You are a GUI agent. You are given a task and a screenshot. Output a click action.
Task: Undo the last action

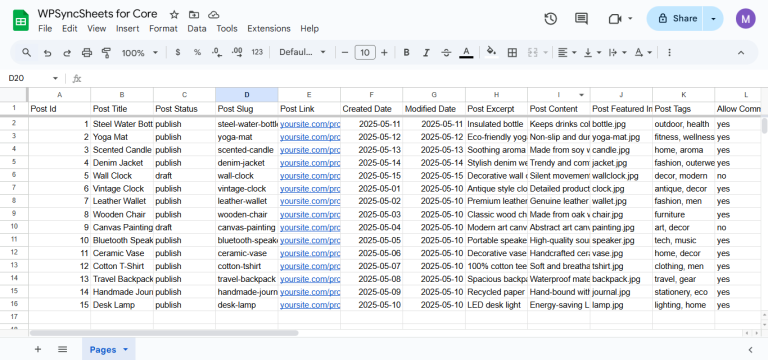pyautogui.click(x=47, y=52)
